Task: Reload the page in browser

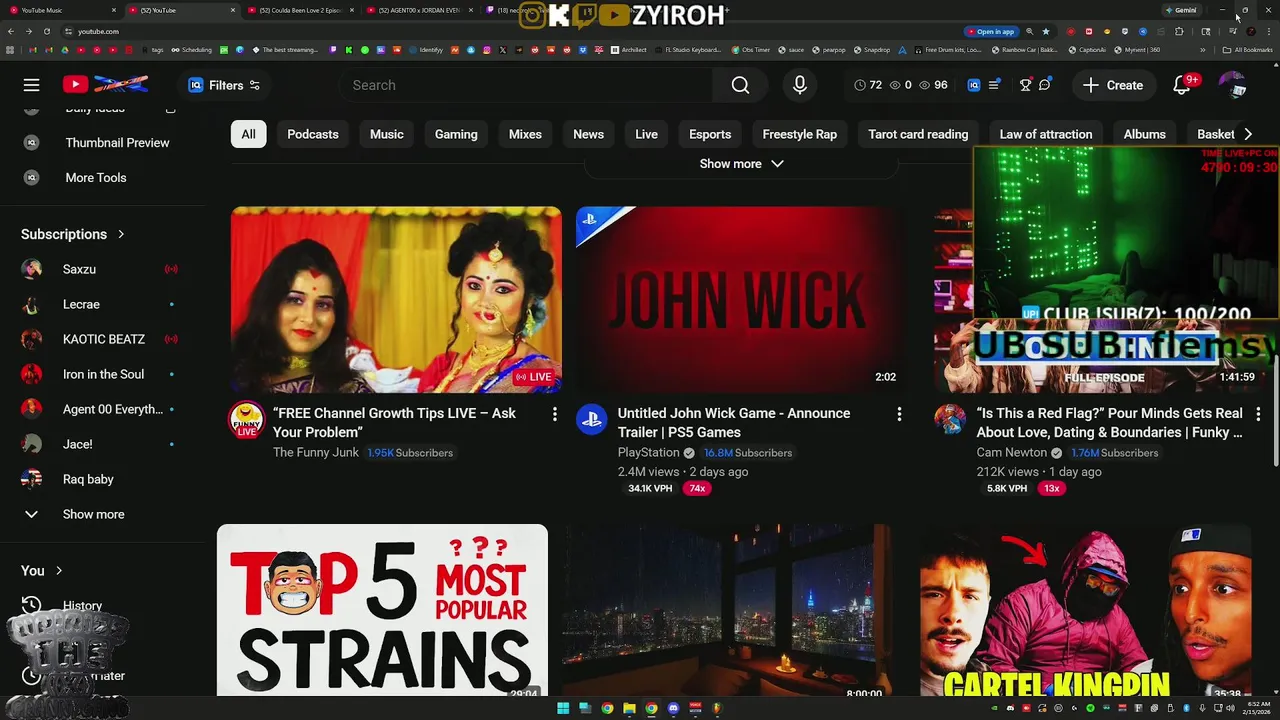Action: [x=46, y=31]
